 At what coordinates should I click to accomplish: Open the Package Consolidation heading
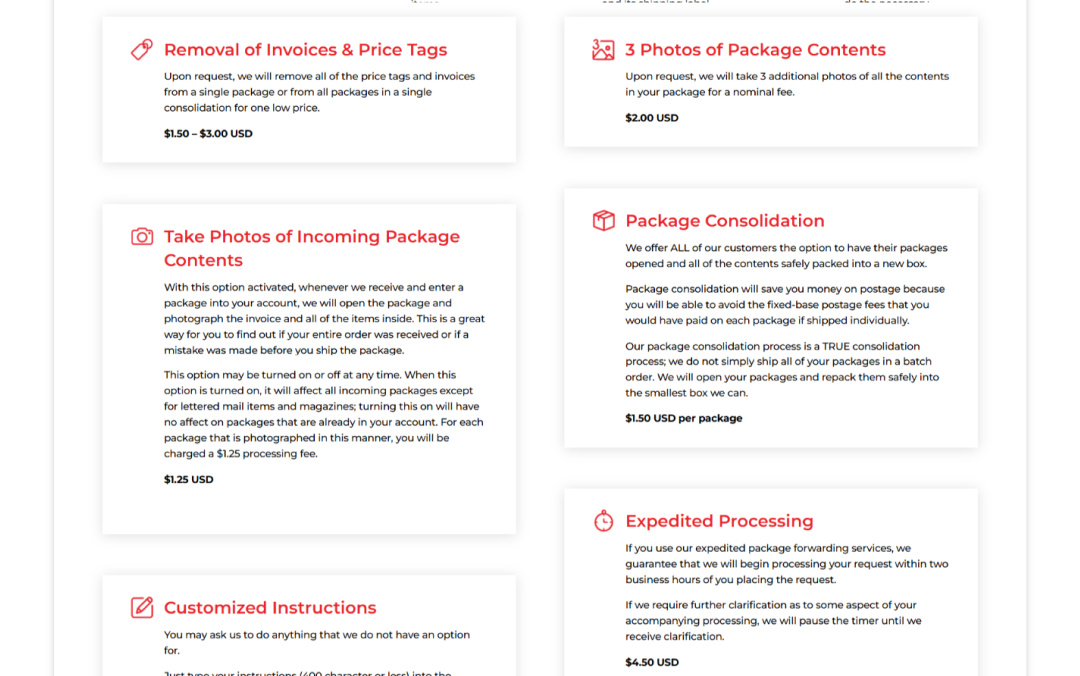coord(725,221)
